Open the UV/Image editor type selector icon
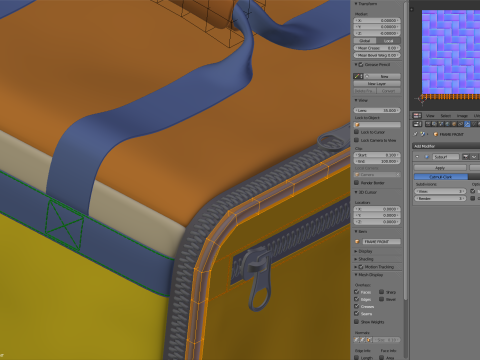 click(417, 116)
